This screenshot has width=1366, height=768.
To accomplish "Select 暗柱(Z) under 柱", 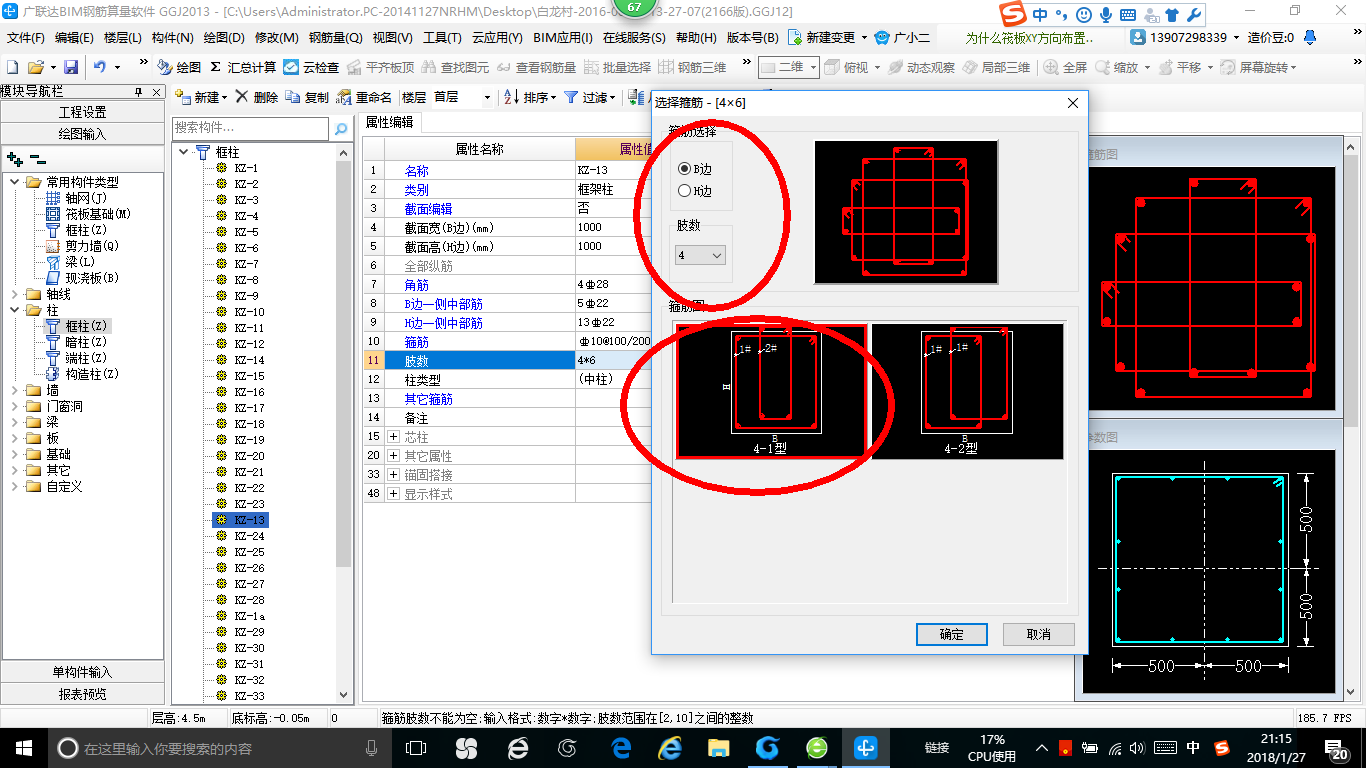I will point(76,342).
